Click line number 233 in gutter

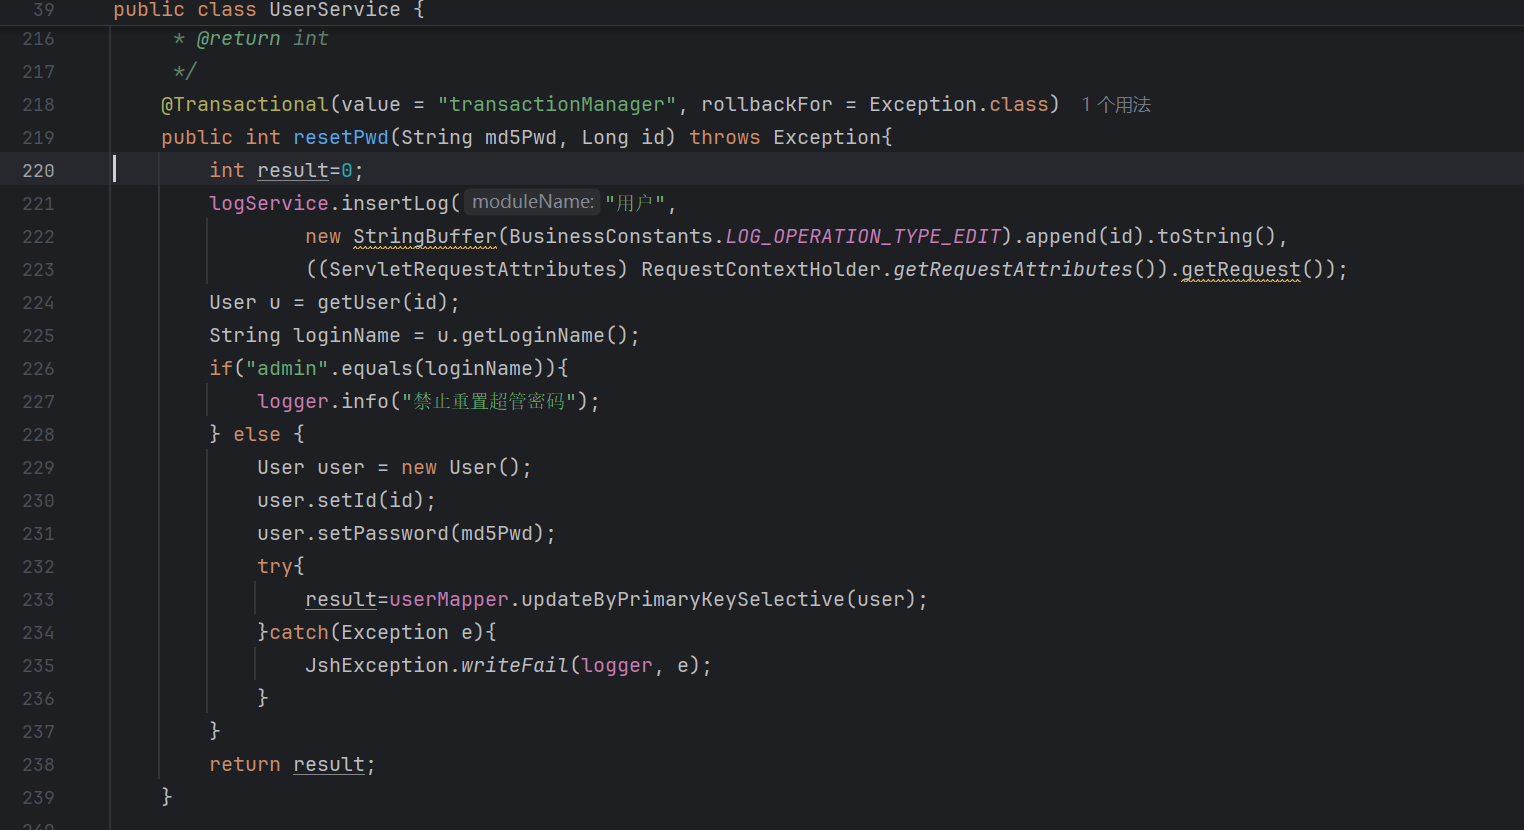click(x=38, y=600)
